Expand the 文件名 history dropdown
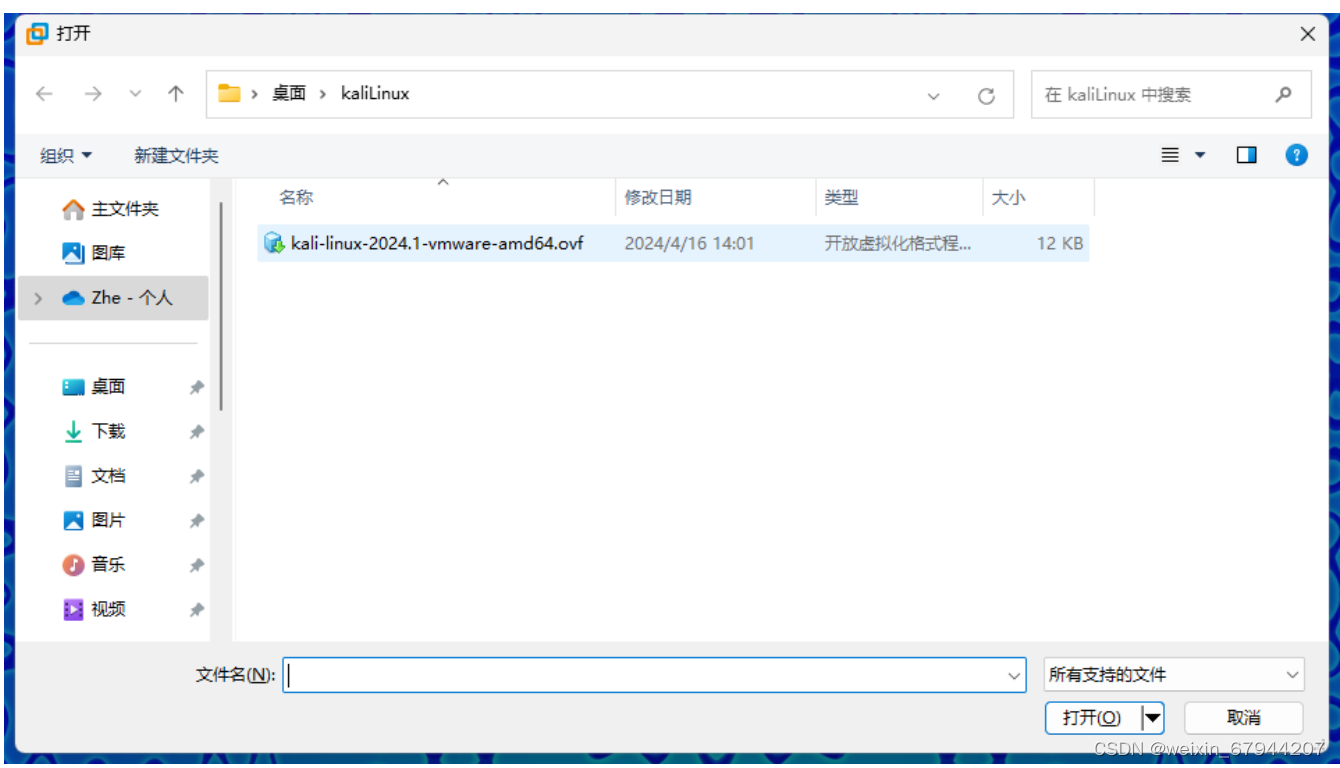The height and width of the screenshot is (768, 1340). [1015, 676]
